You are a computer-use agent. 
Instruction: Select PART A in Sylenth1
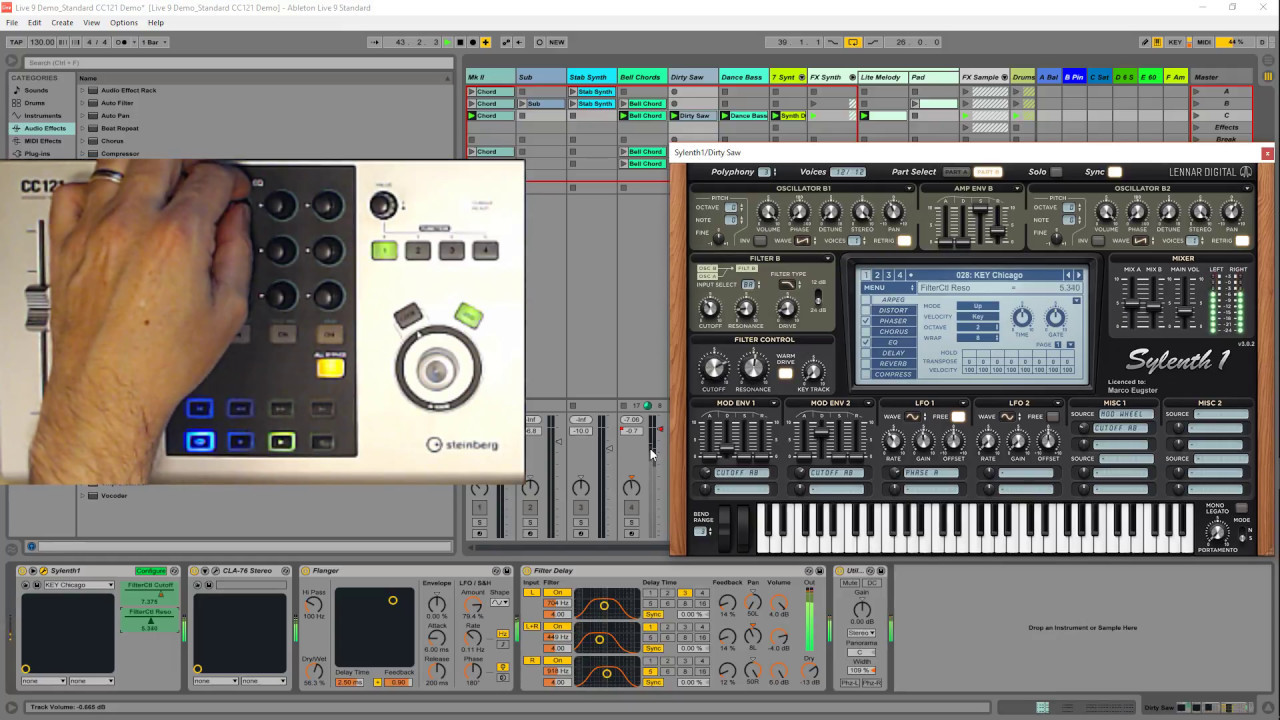coord(956,172)
